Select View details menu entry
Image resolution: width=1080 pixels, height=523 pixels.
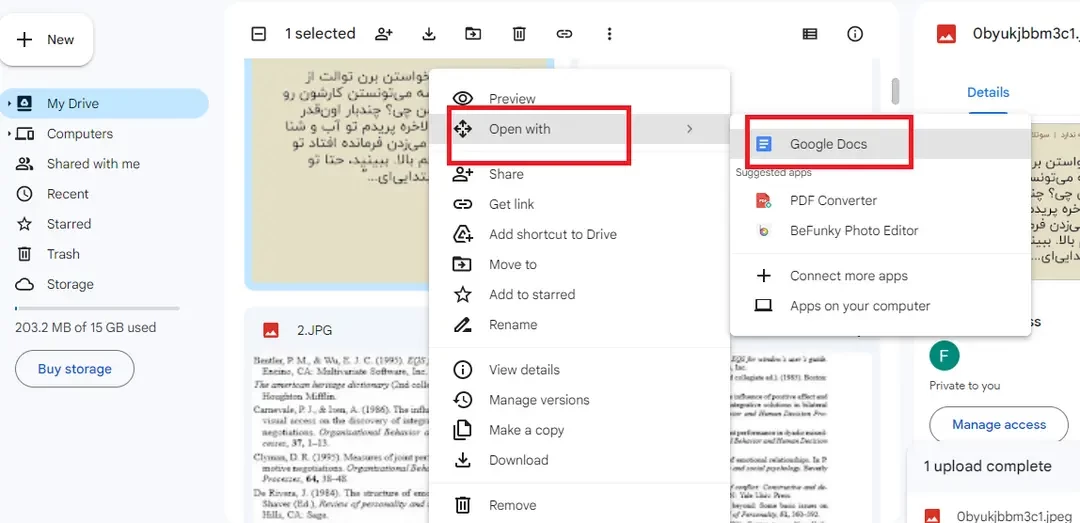[x=579, y=370]
